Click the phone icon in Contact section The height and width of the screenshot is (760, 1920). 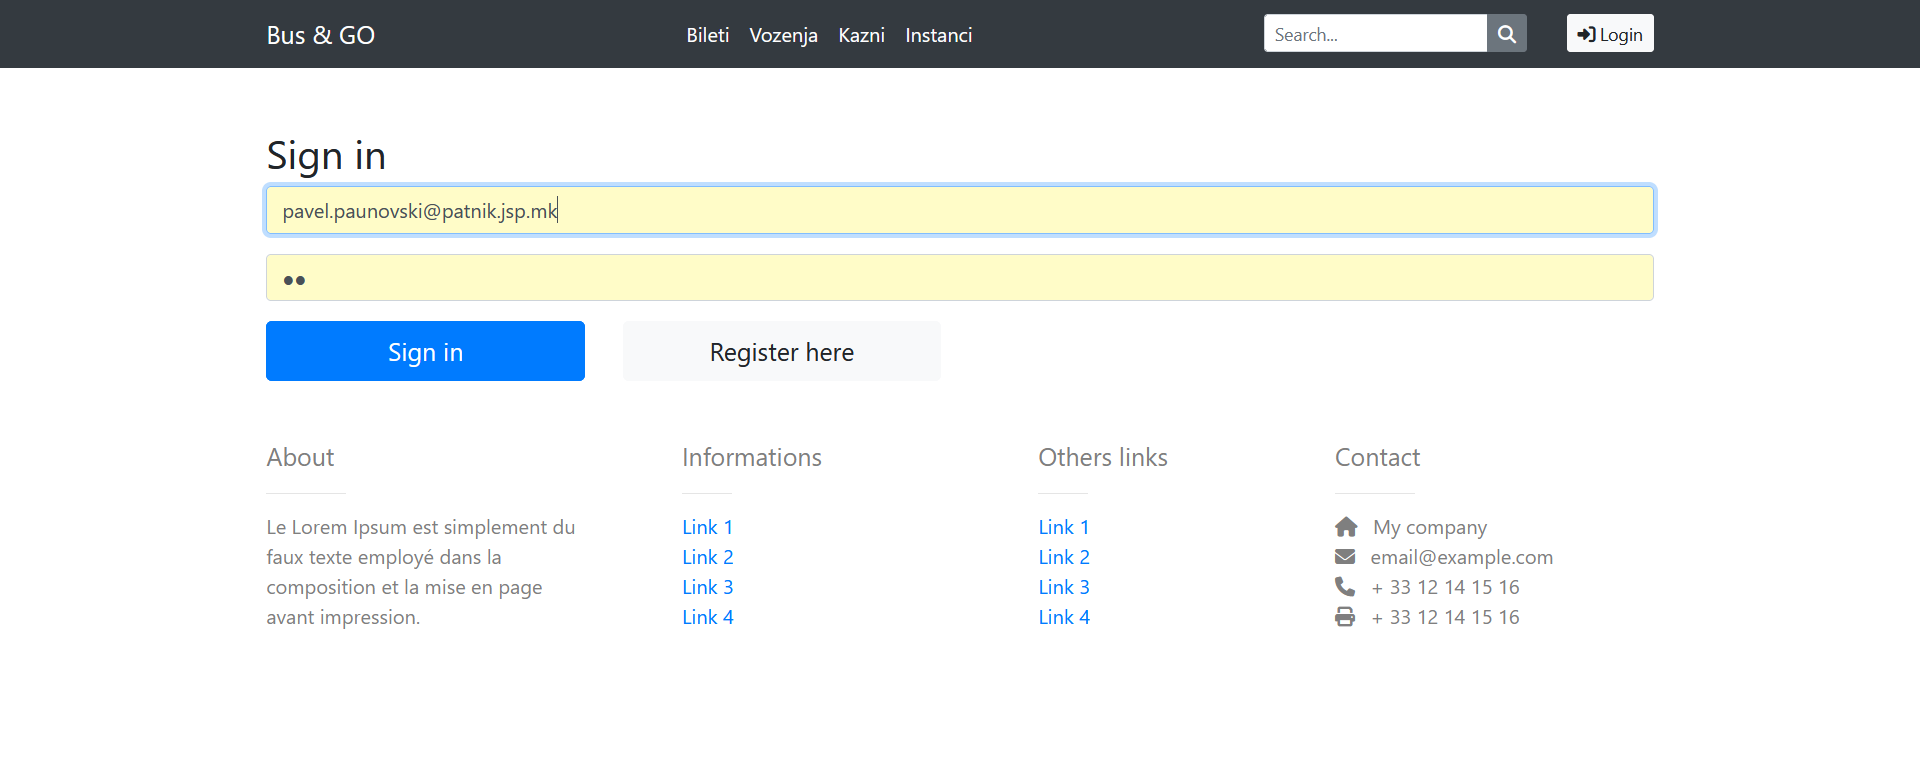1345,587
